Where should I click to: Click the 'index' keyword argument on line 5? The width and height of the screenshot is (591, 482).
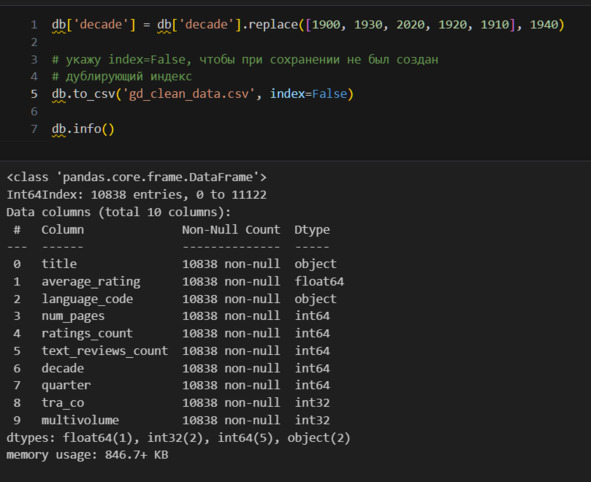point(288,94)
